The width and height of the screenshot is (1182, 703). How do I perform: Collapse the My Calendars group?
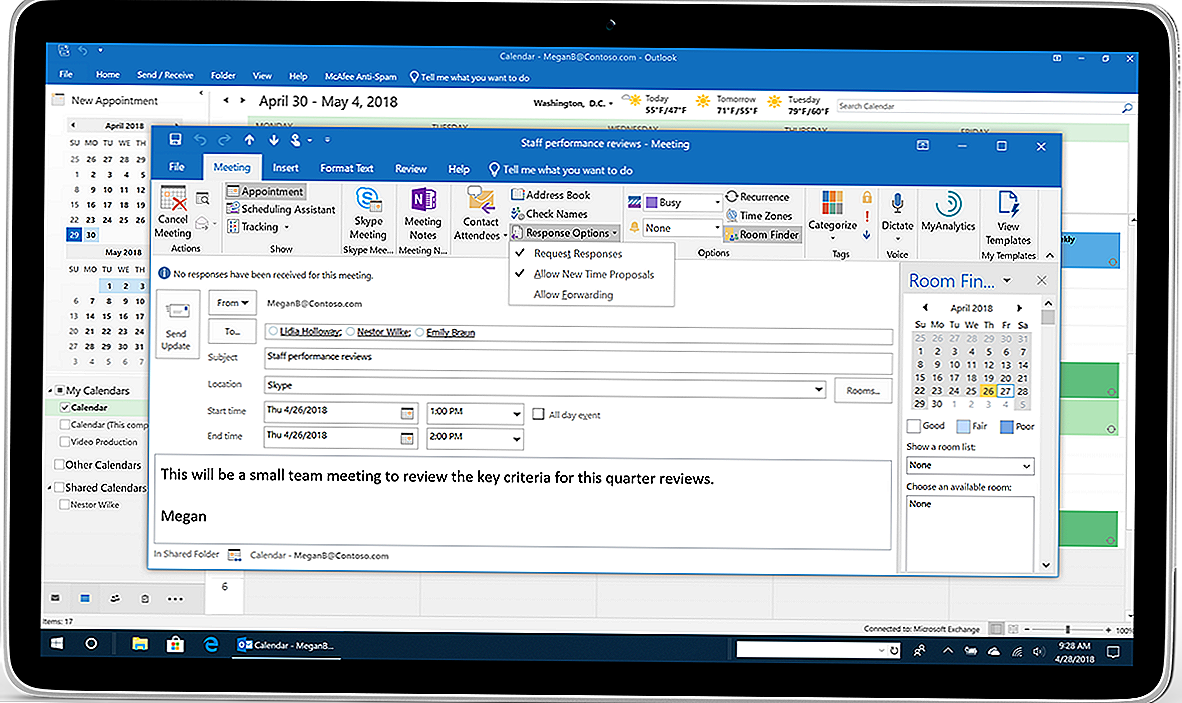[x=51, y=390]
